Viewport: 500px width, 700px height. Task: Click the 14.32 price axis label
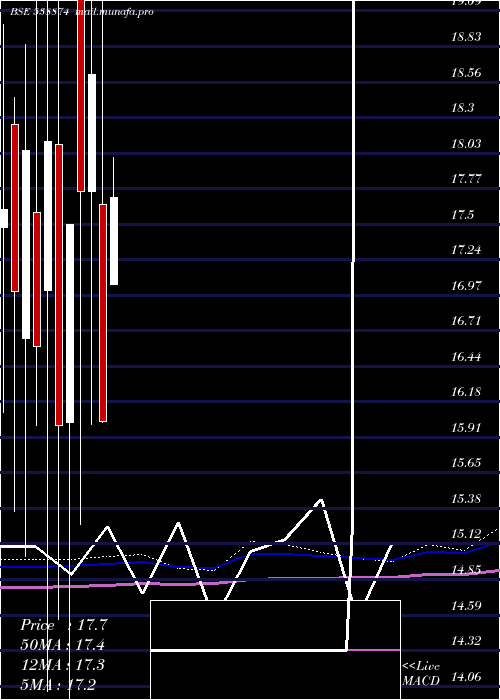coord(466,642)
